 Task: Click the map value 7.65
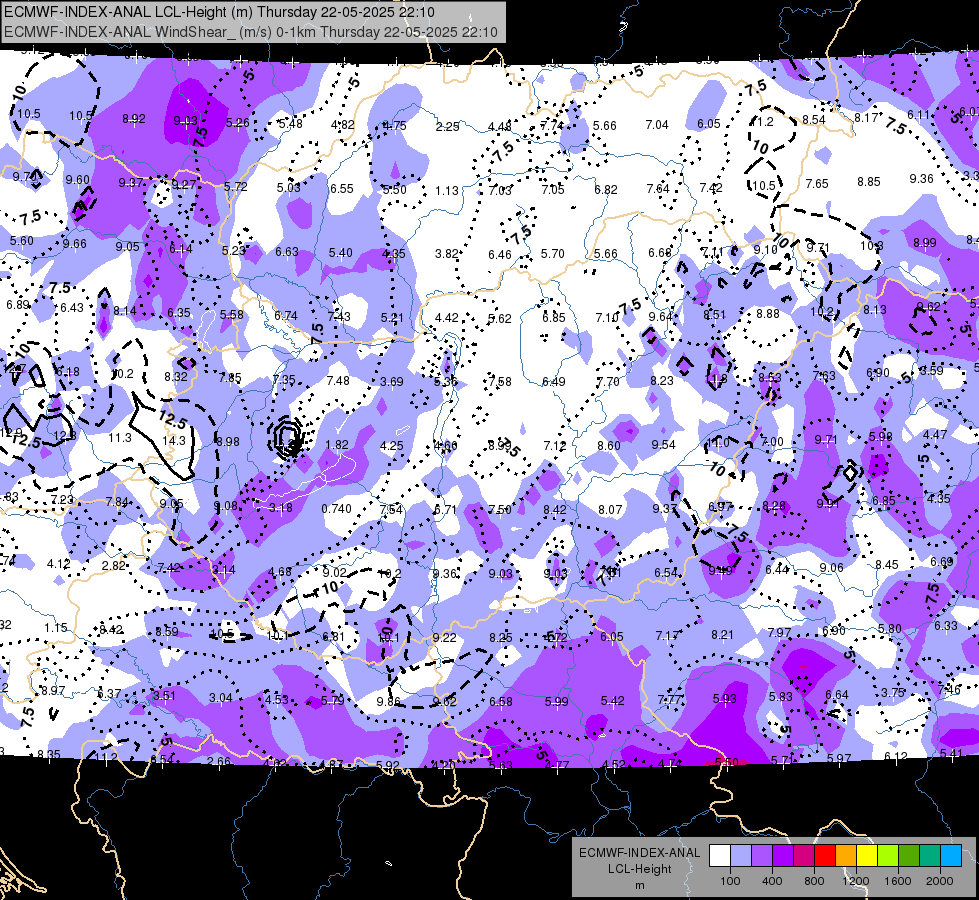coord(817,184)
